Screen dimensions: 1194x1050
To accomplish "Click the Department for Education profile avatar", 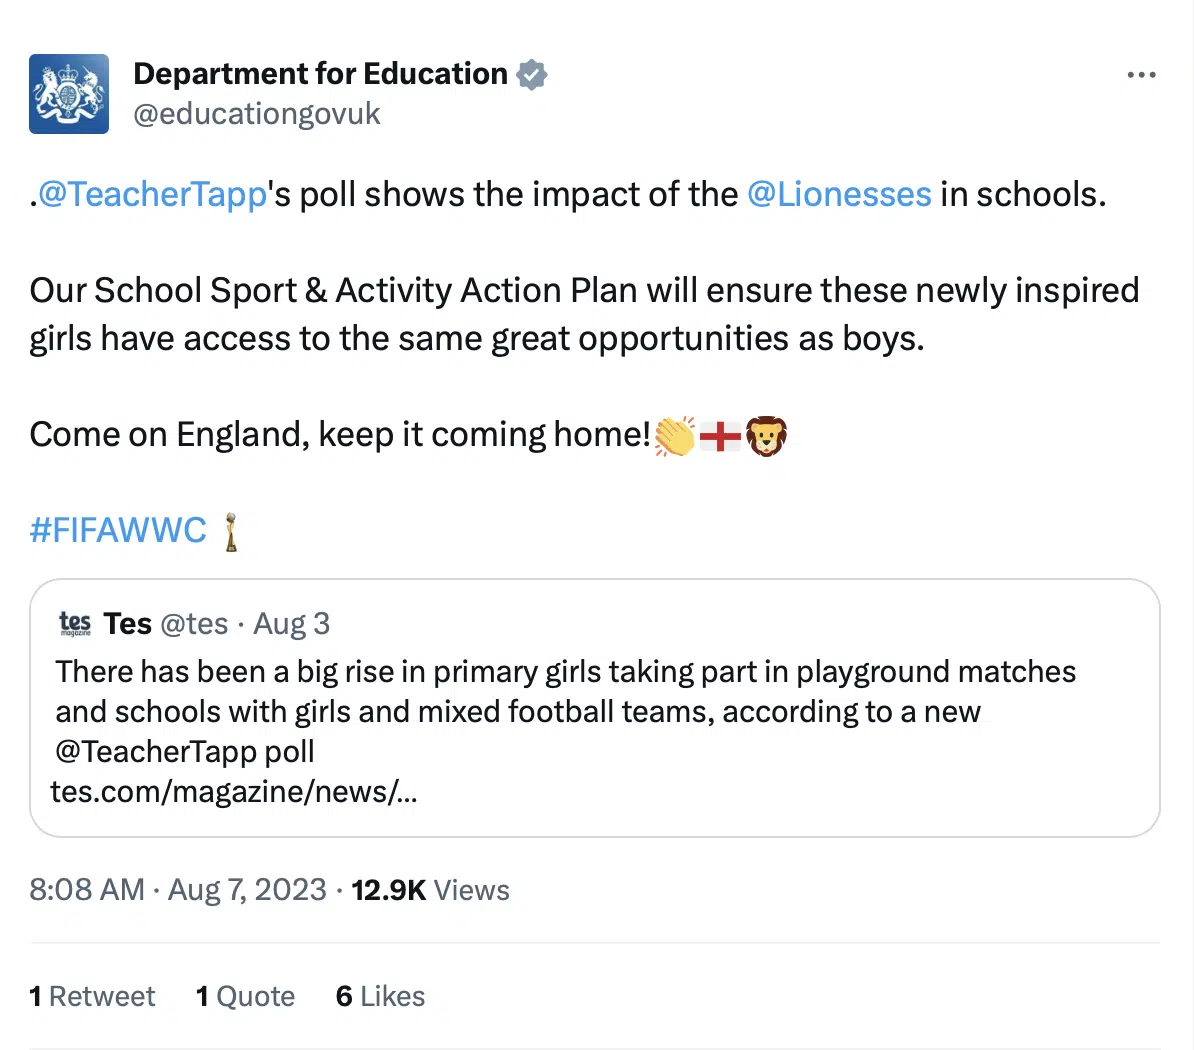I will (x=69, y=93).
